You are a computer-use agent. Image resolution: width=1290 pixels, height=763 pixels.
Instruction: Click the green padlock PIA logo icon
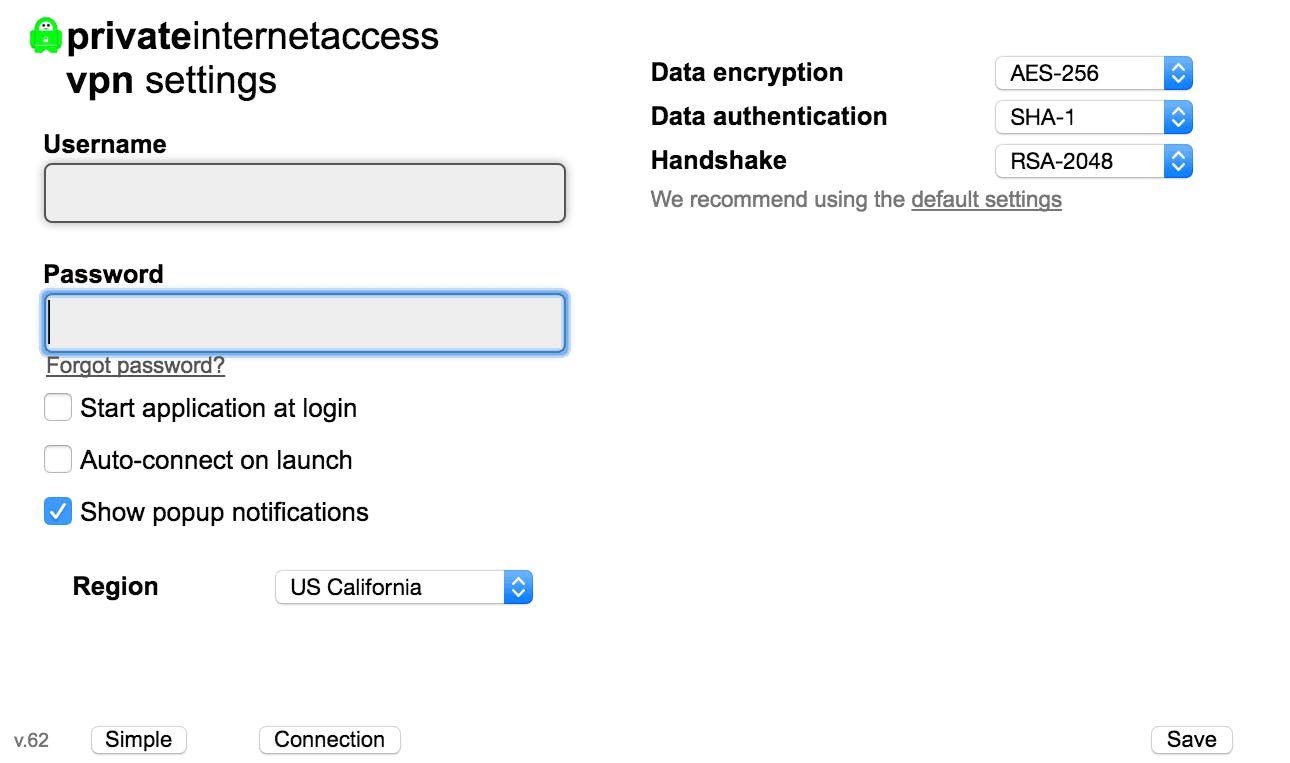(x=46, y=35)
